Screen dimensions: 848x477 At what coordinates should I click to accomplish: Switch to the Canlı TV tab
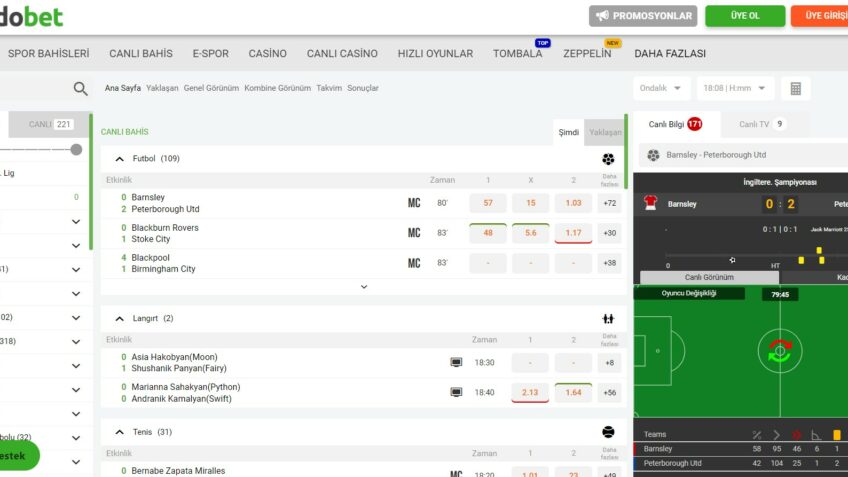point(761,125)
